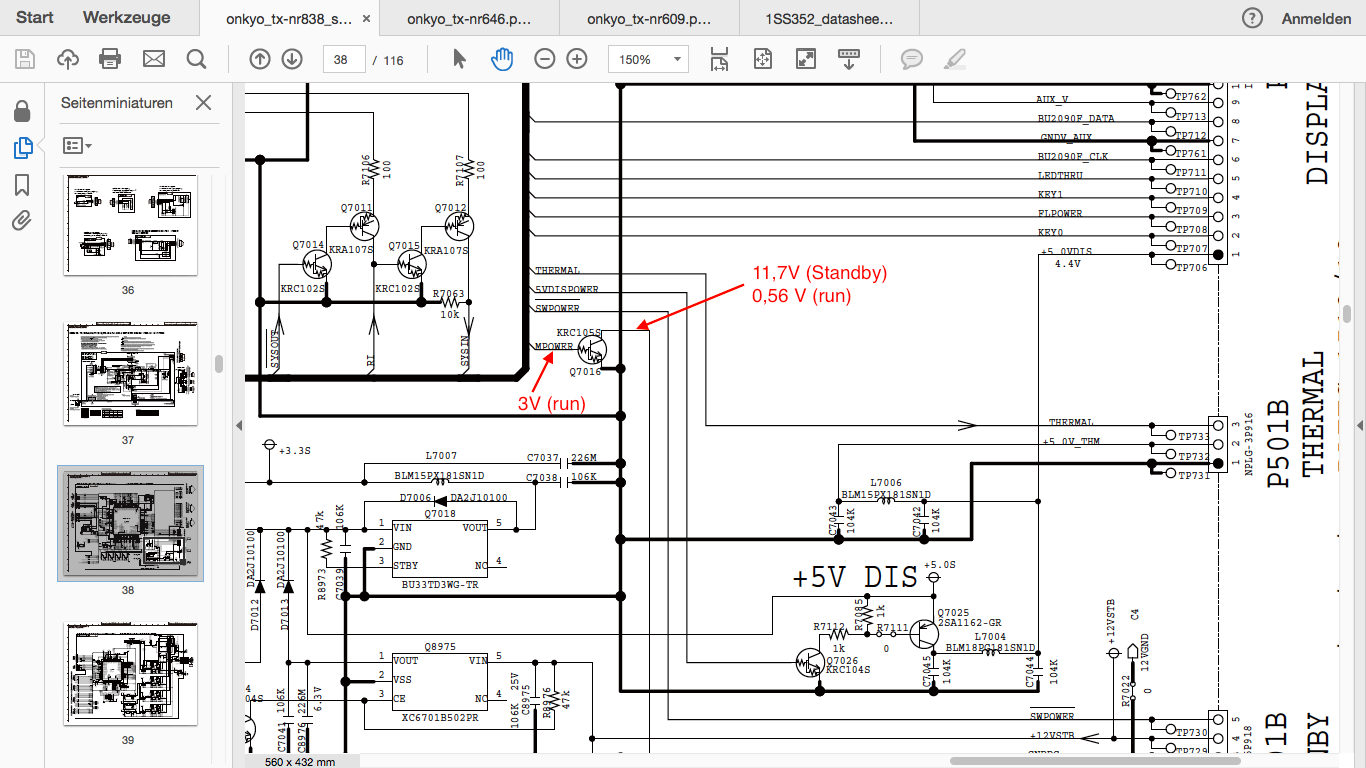Open the Werkzeuge tools view
This screenshot has width=1366, height=768.
coord(127,17)
